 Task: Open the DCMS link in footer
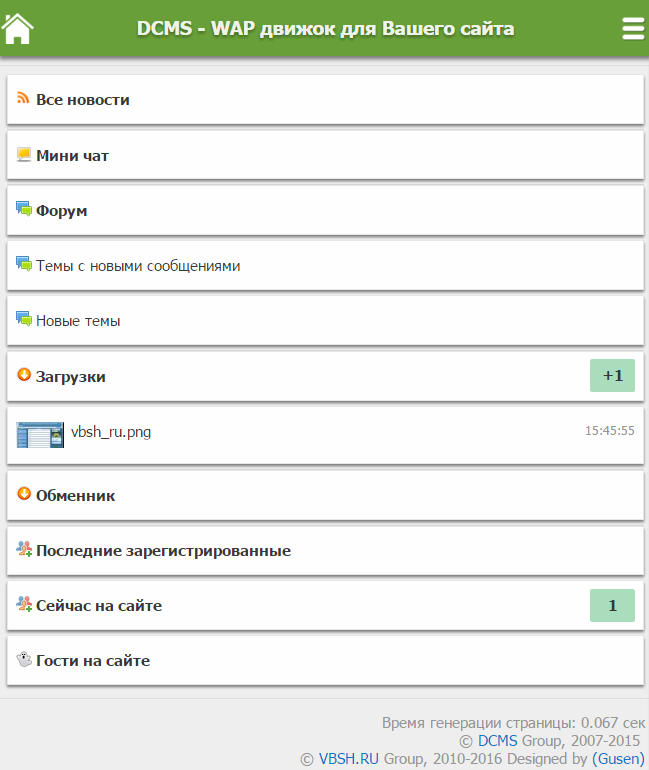(x=497, y=741)
